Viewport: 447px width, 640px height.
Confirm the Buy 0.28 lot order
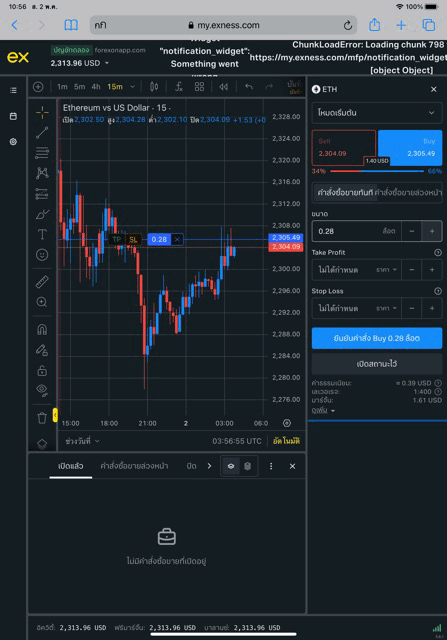pos(377,338)
